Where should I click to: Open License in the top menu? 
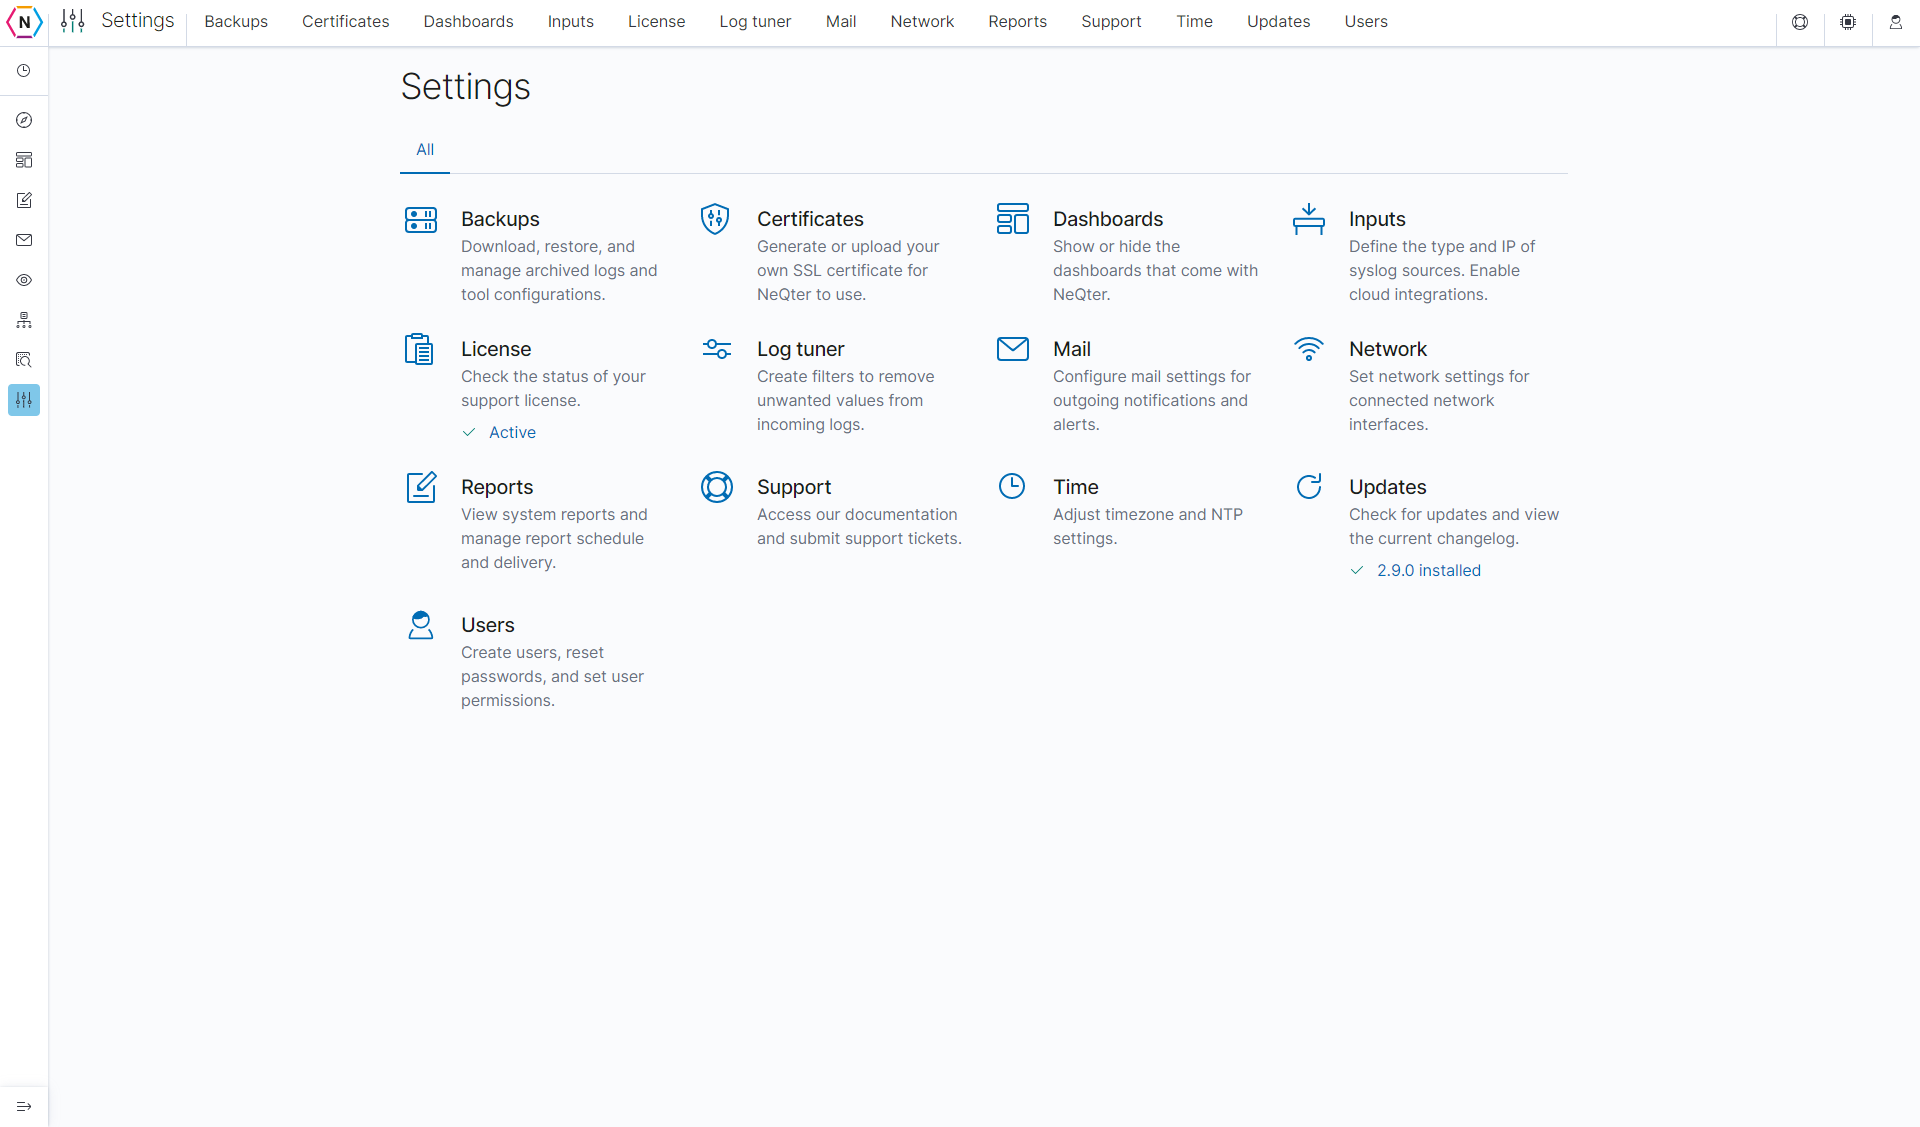pyautogui.click(x=657, y=22)
